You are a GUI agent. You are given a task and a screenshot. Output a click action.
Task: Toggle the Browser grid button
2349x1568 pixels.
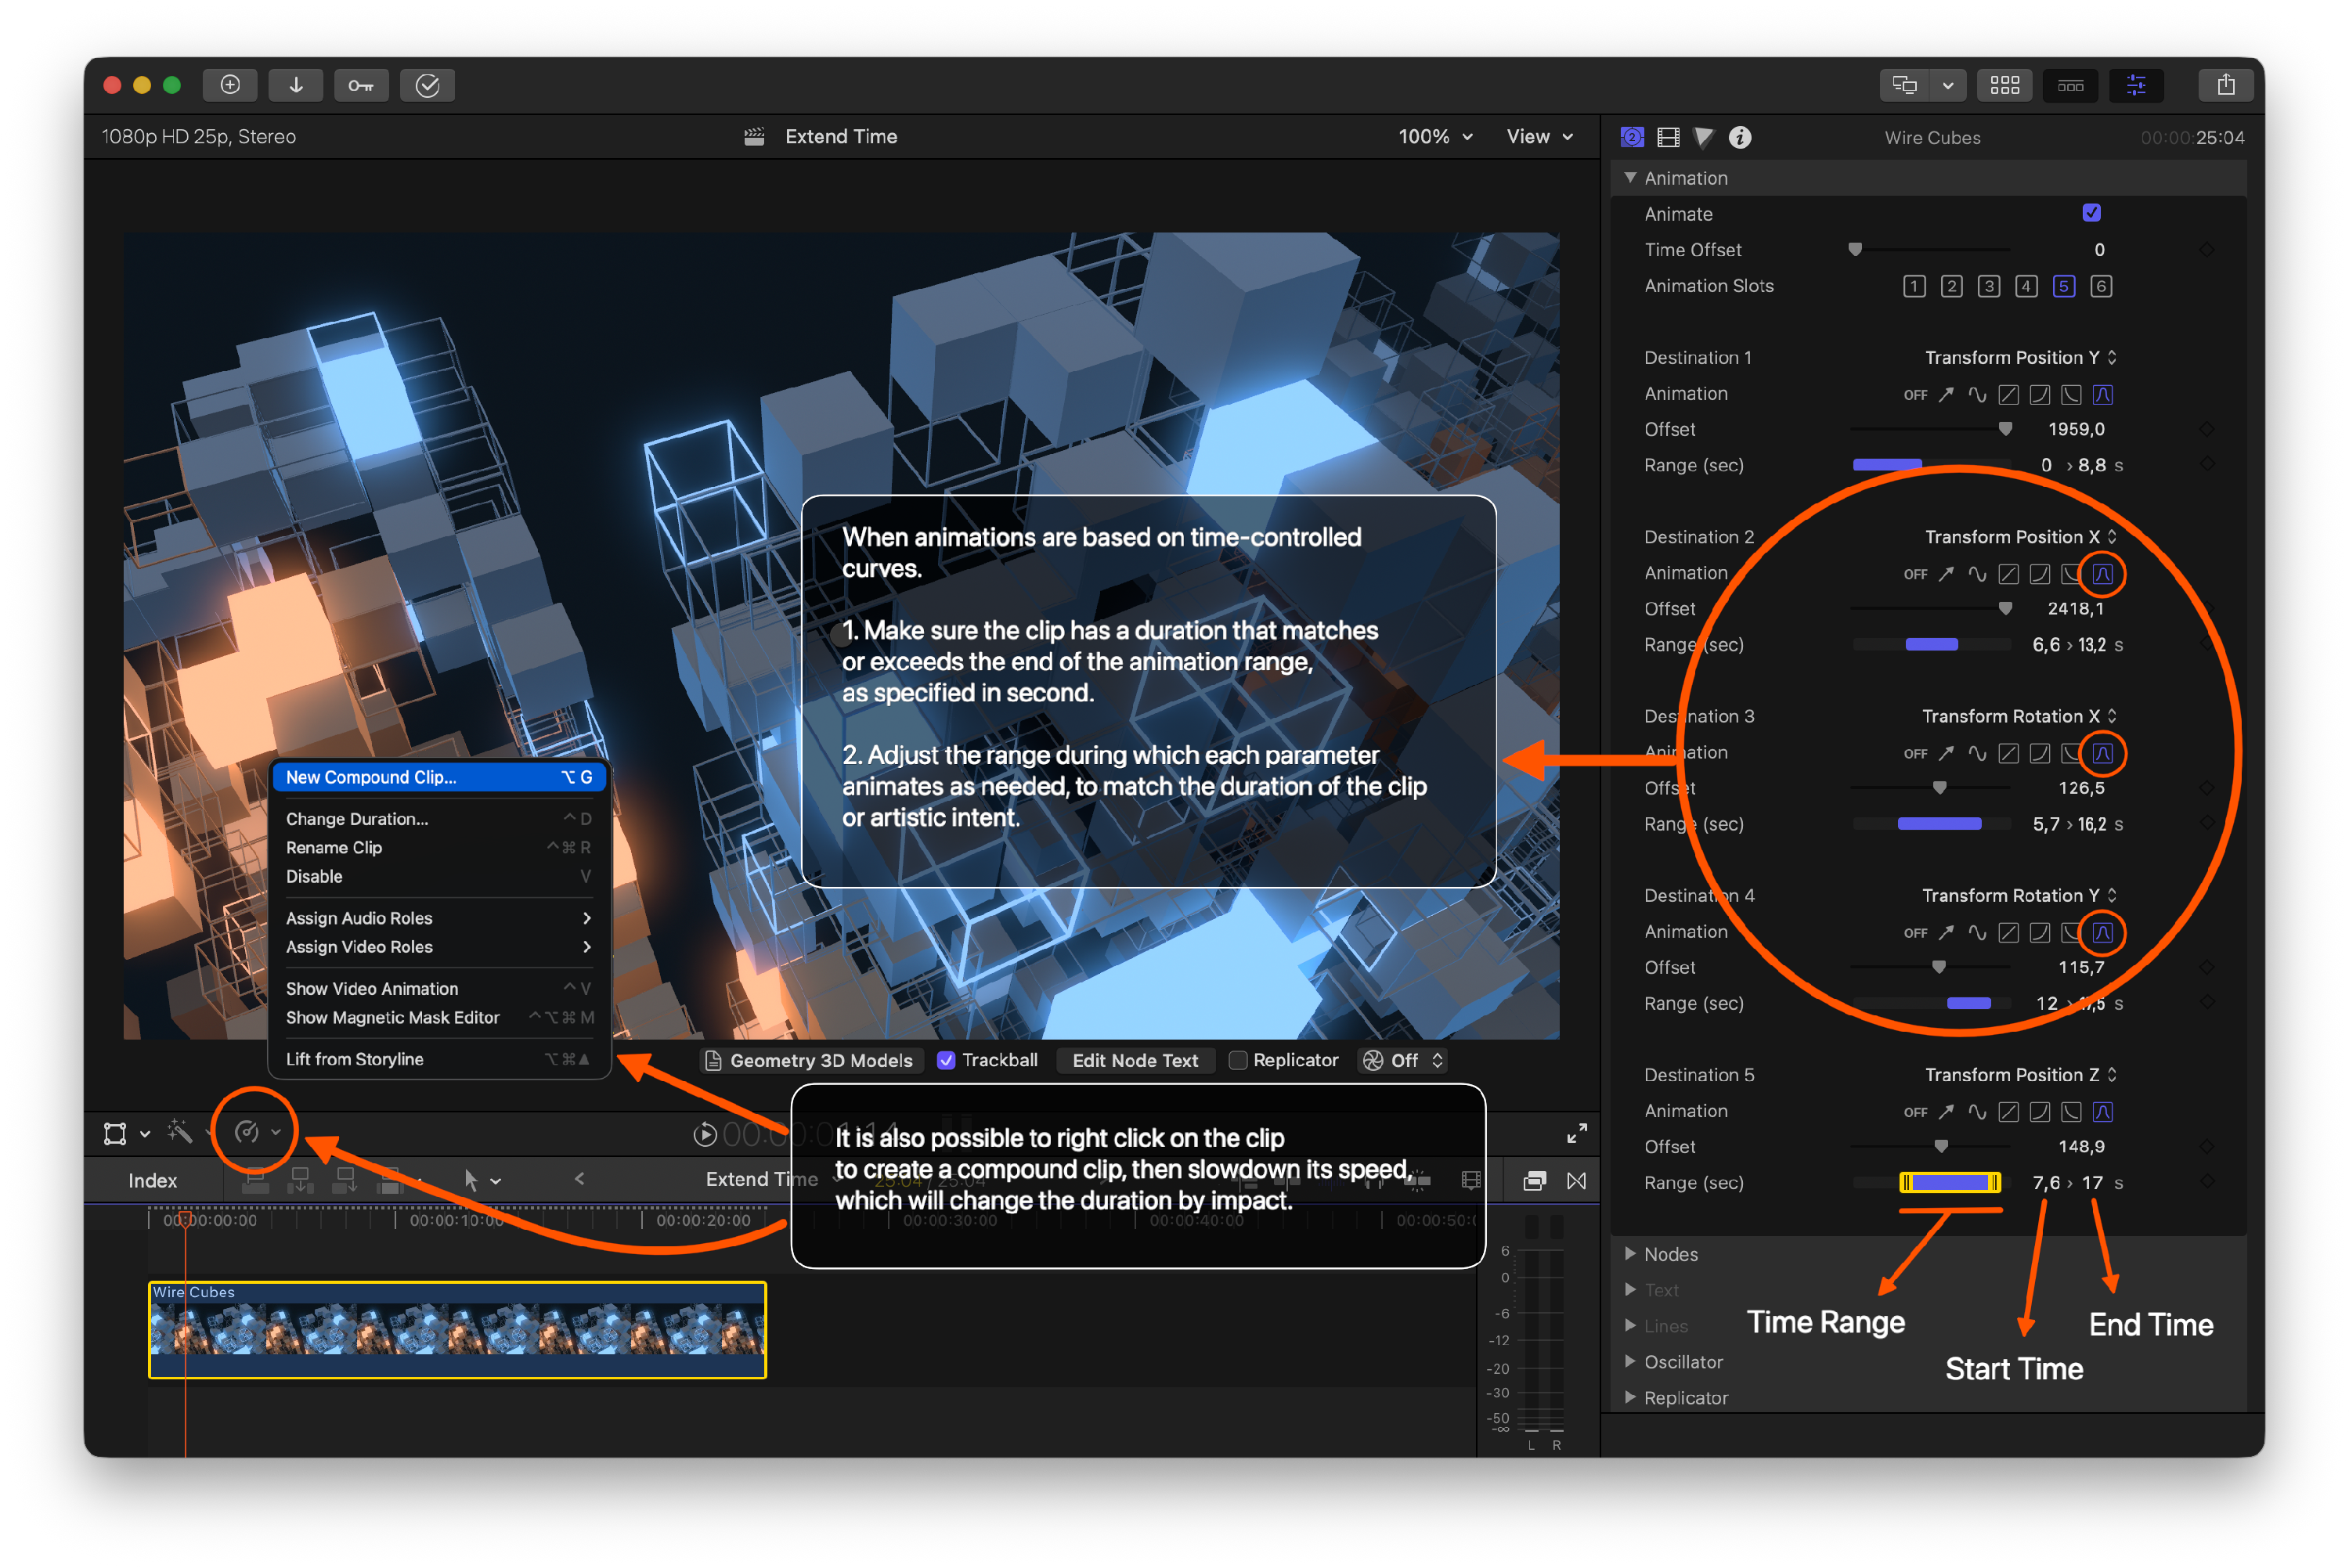point(2004,85)
